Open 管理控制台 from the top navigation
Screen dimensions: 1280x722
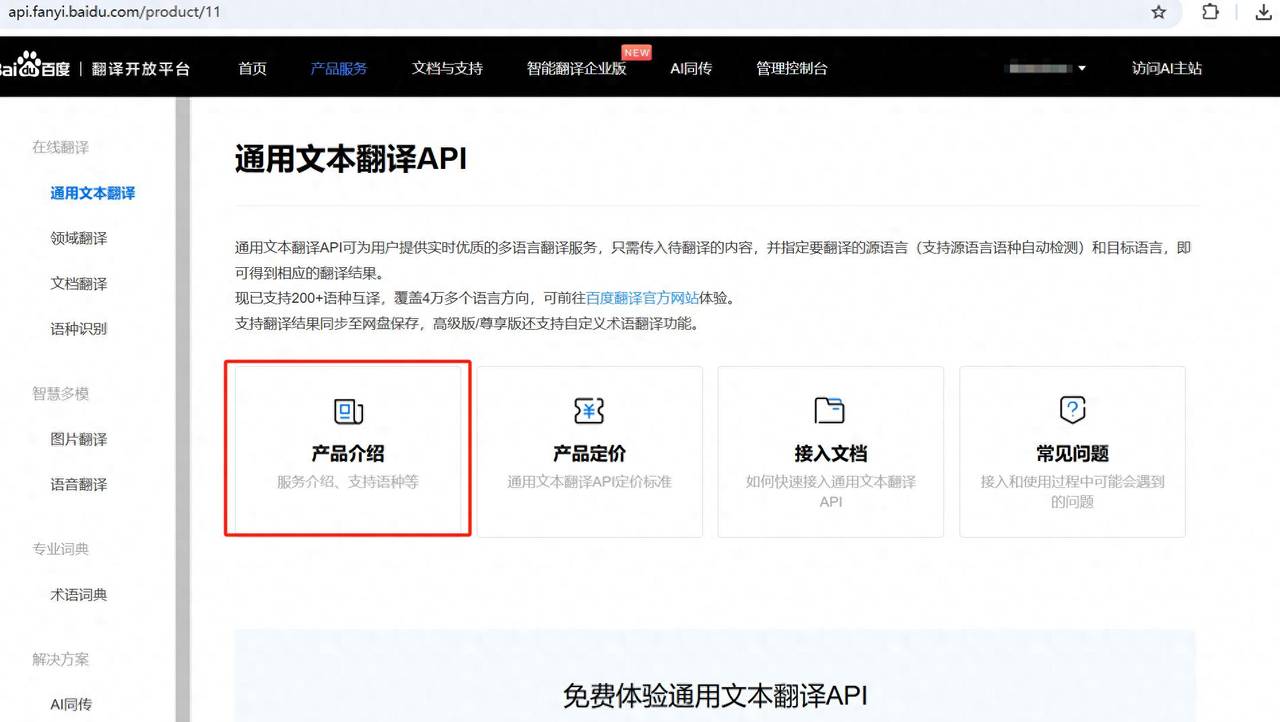tap(791, 68)
